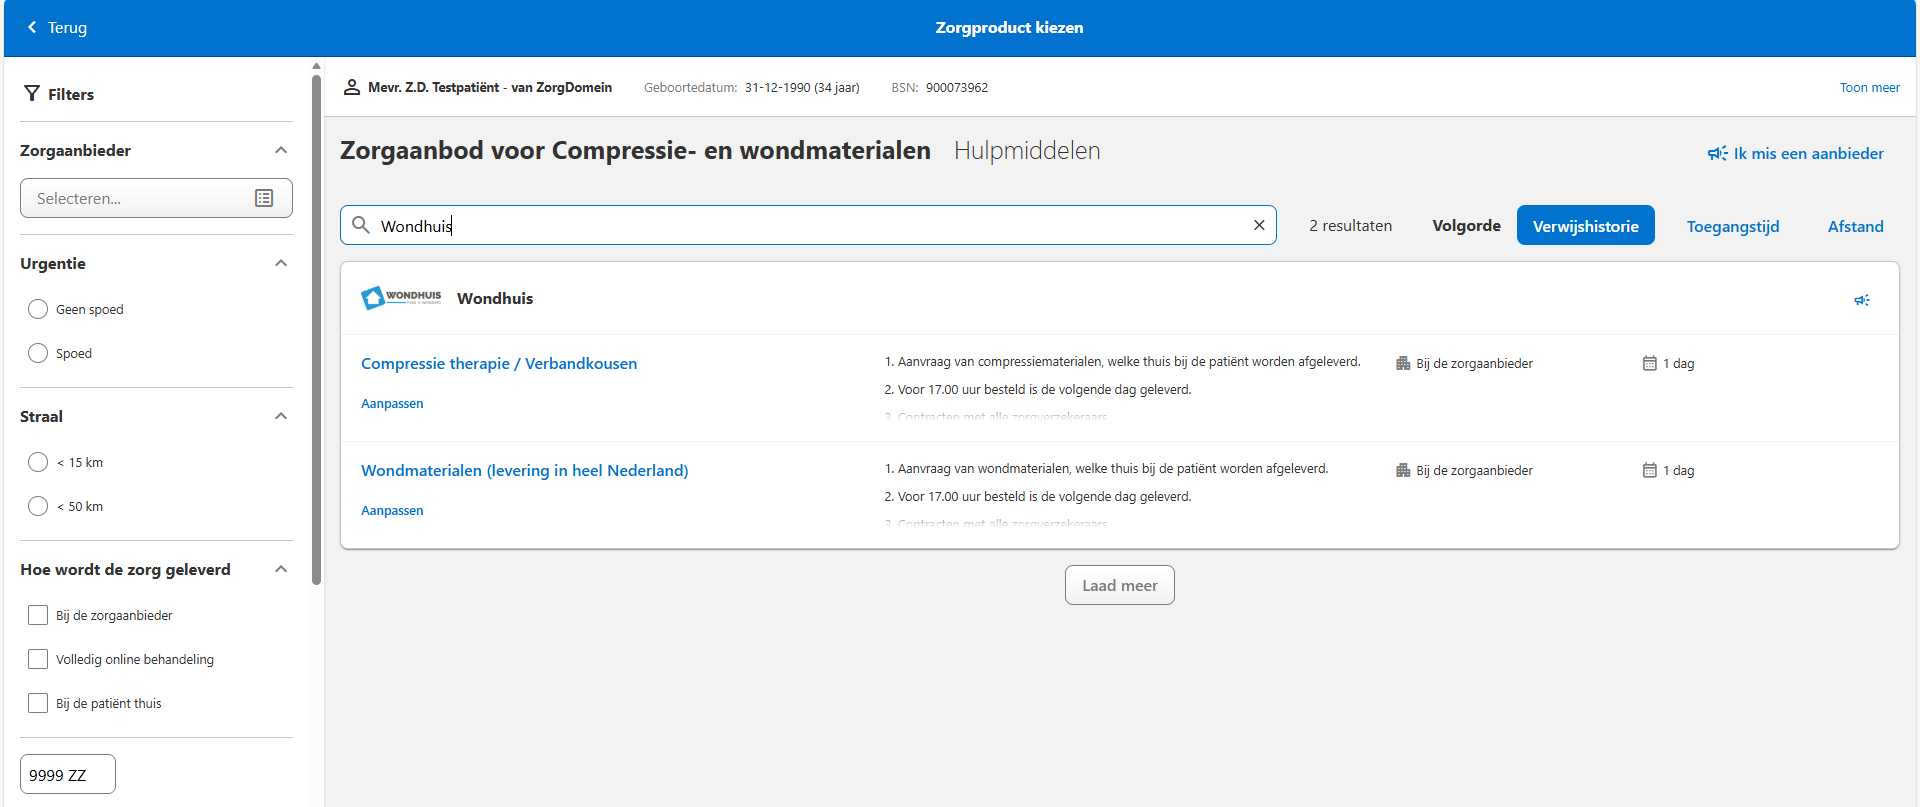Image resolution: width=1920 pixels, height=807 pixels.
Task: Select the Geen spoed radio button
Action: (x=38, y=309)
